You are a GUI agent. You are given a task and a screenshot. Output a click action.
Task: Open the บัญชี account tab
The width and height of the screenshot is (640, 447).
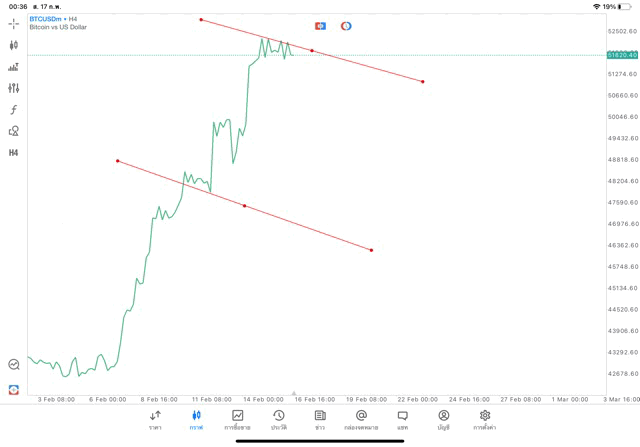(443, 420)
